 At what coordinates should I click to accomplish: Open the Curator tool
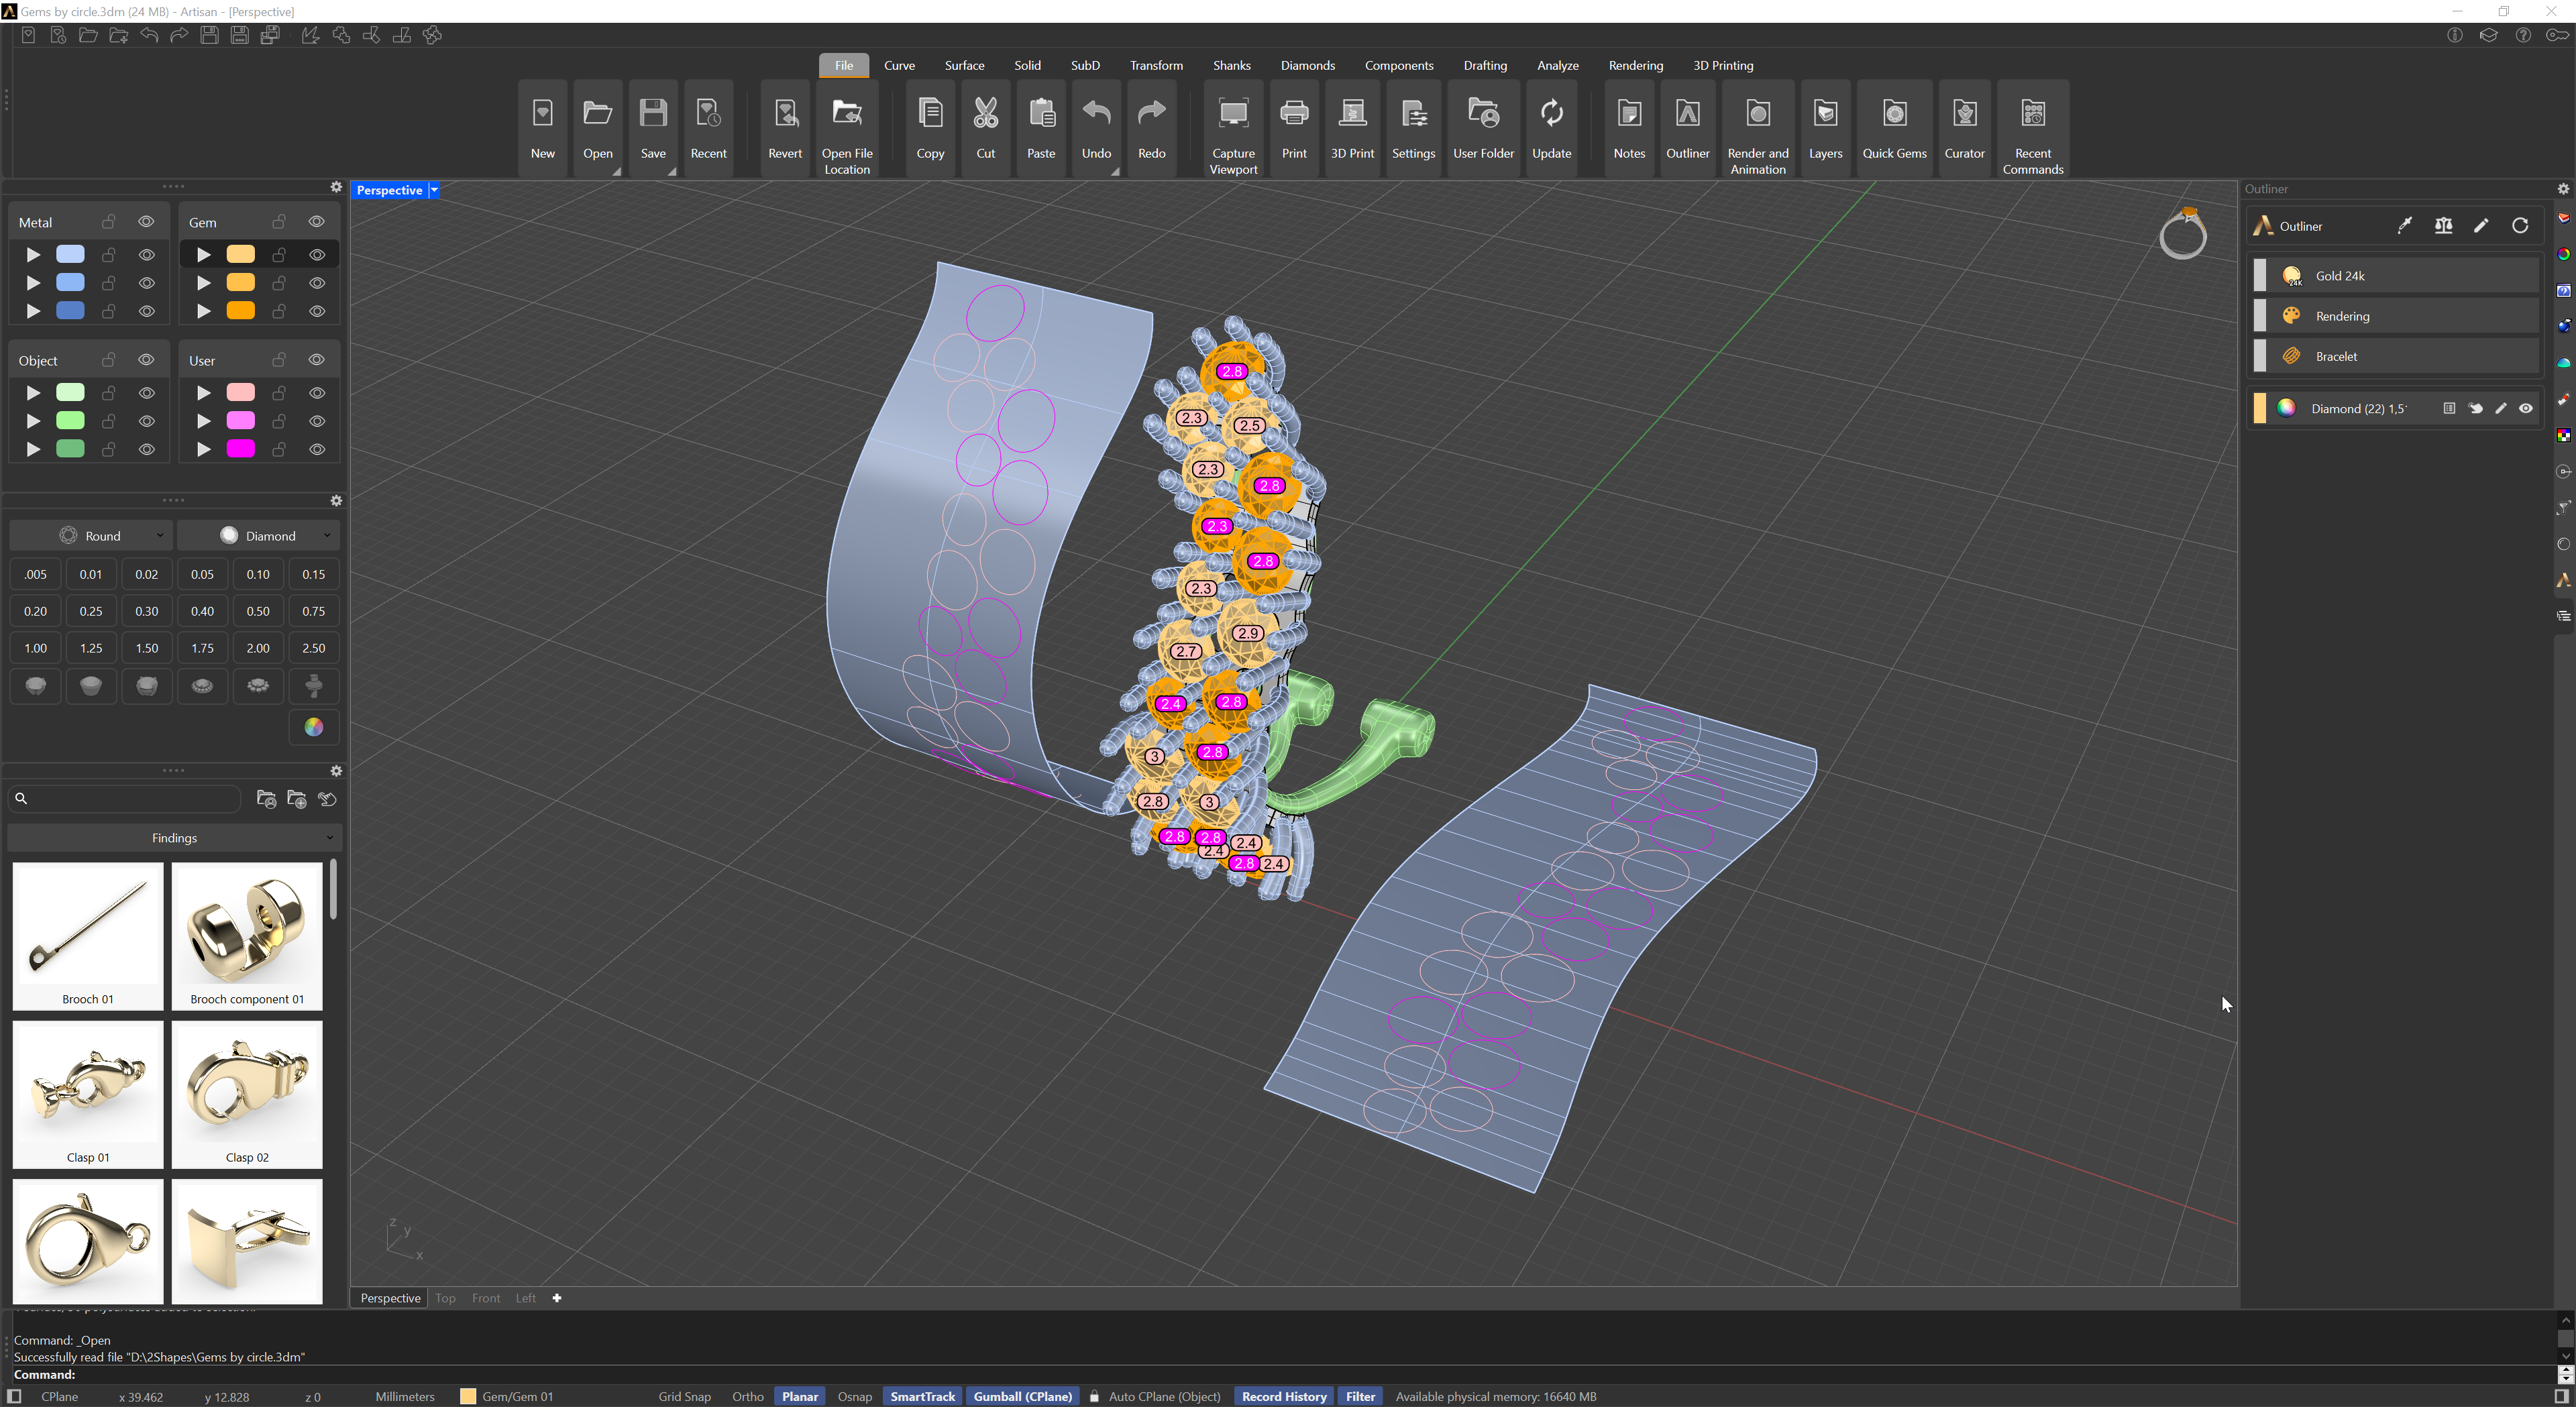click(x=1964, y=128)
